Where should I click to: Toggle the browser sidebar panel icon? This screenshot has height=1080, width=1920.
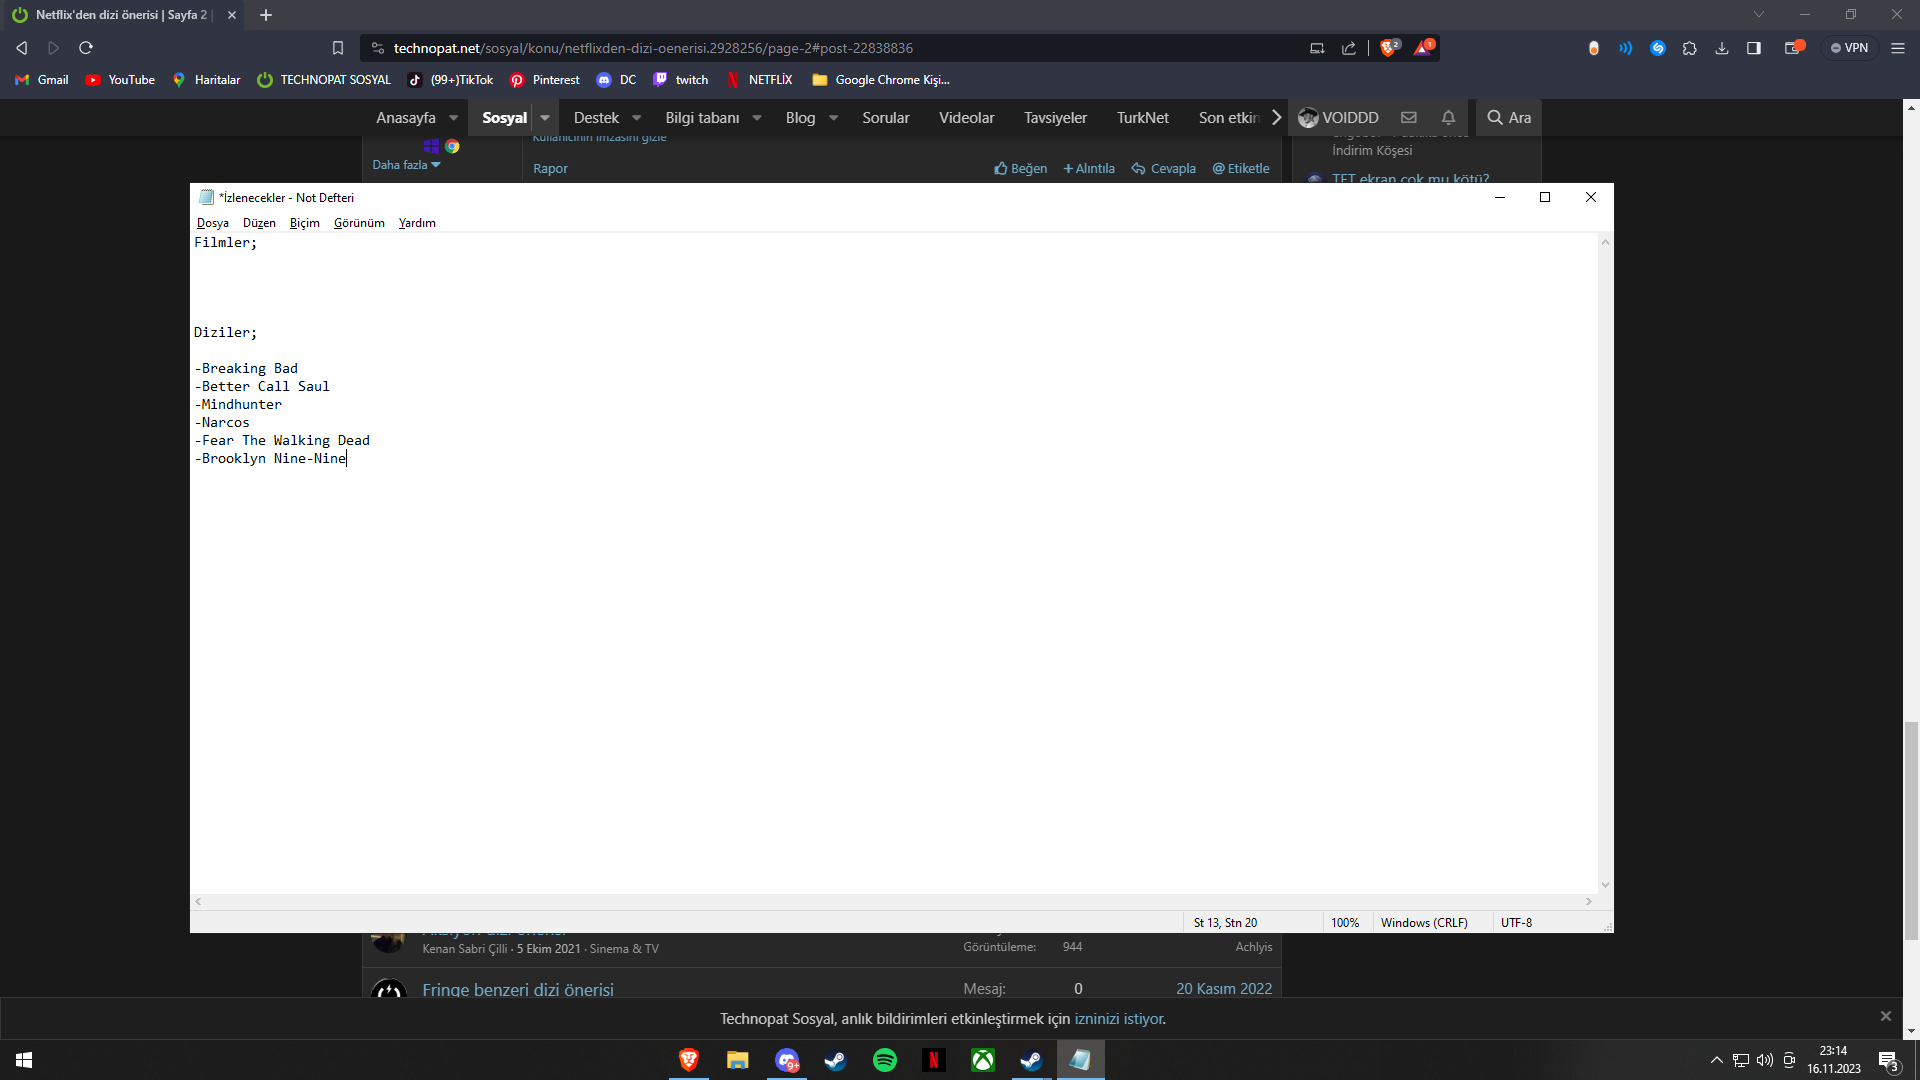coord(1754,48)
